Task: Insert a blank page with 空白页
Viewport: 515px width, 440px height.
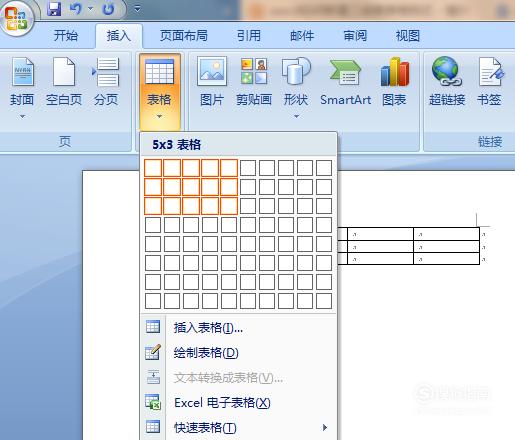Action: pos(64,82)
